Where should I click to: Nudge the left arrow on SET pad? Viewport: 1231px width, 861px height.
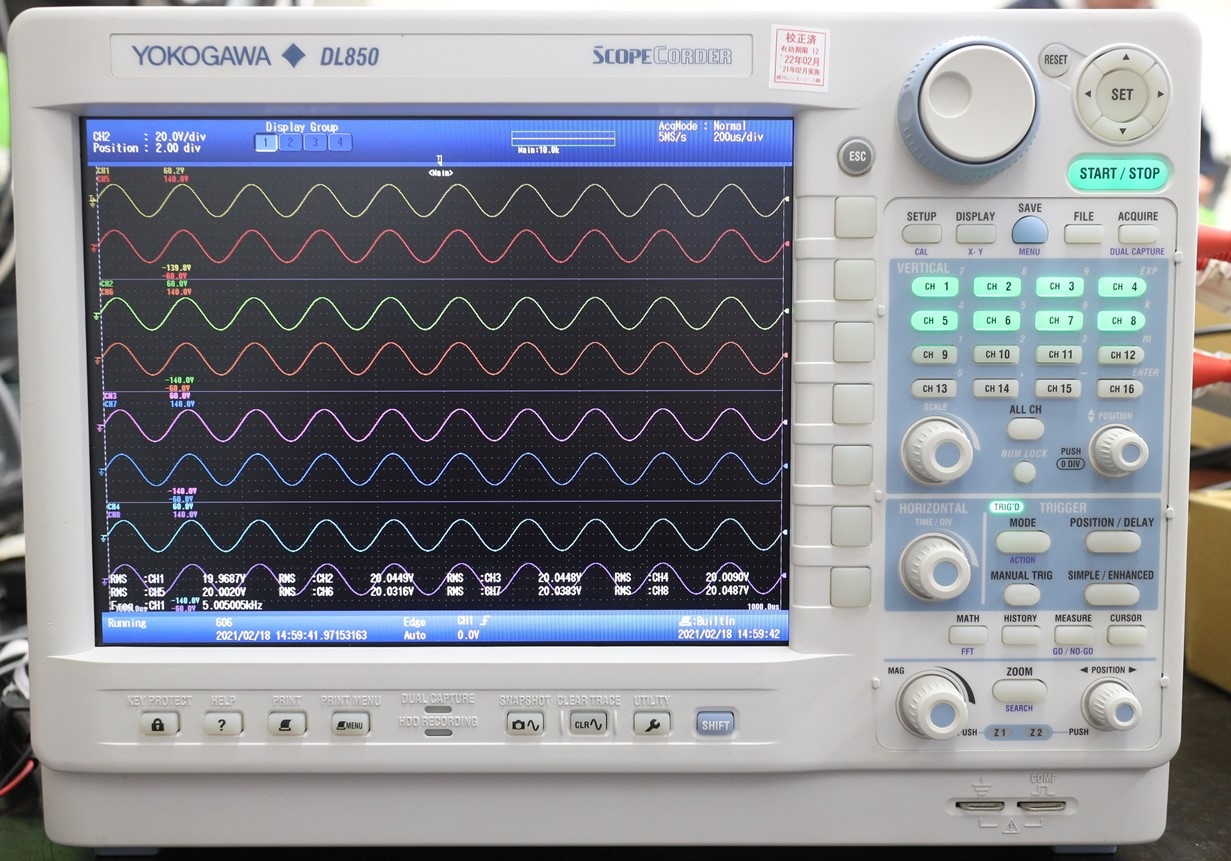pyautogui.click(x=1086, y=94)
